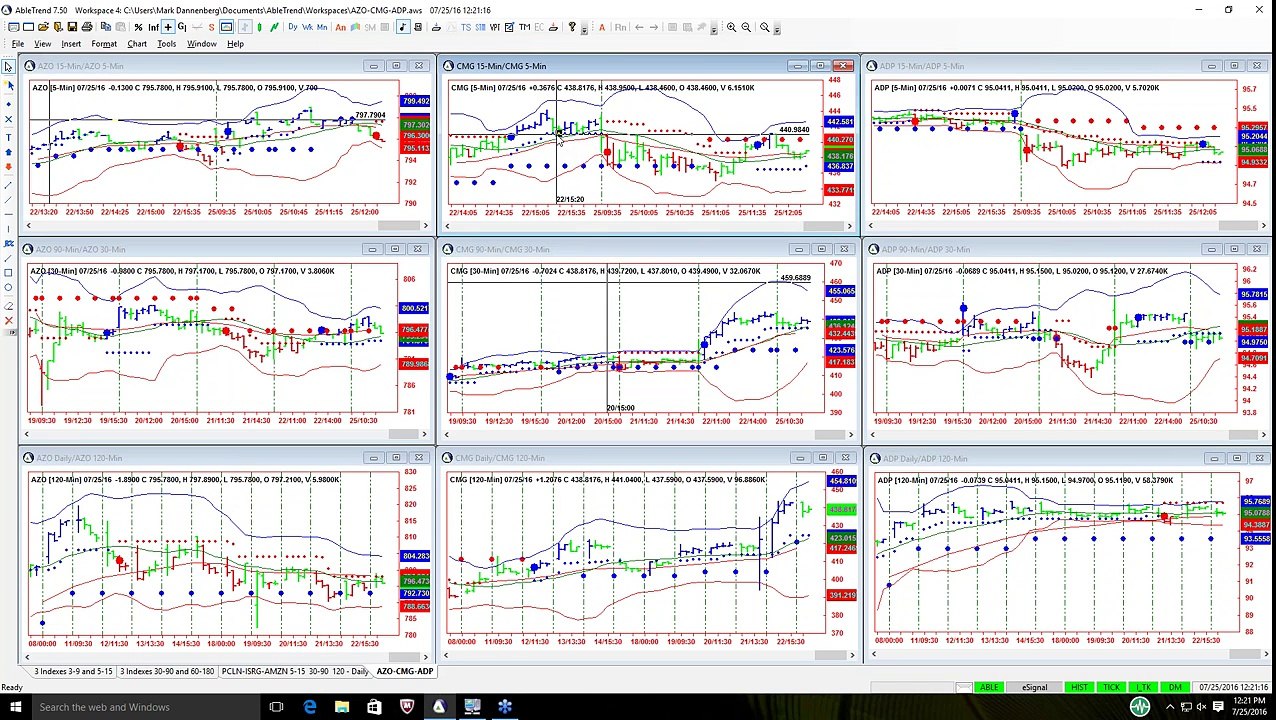Activate the CMG 90-Min/CMG 30-Min chart title
Image resolution: width=1276 pixels, height=720 pixels.
point(502,249)
